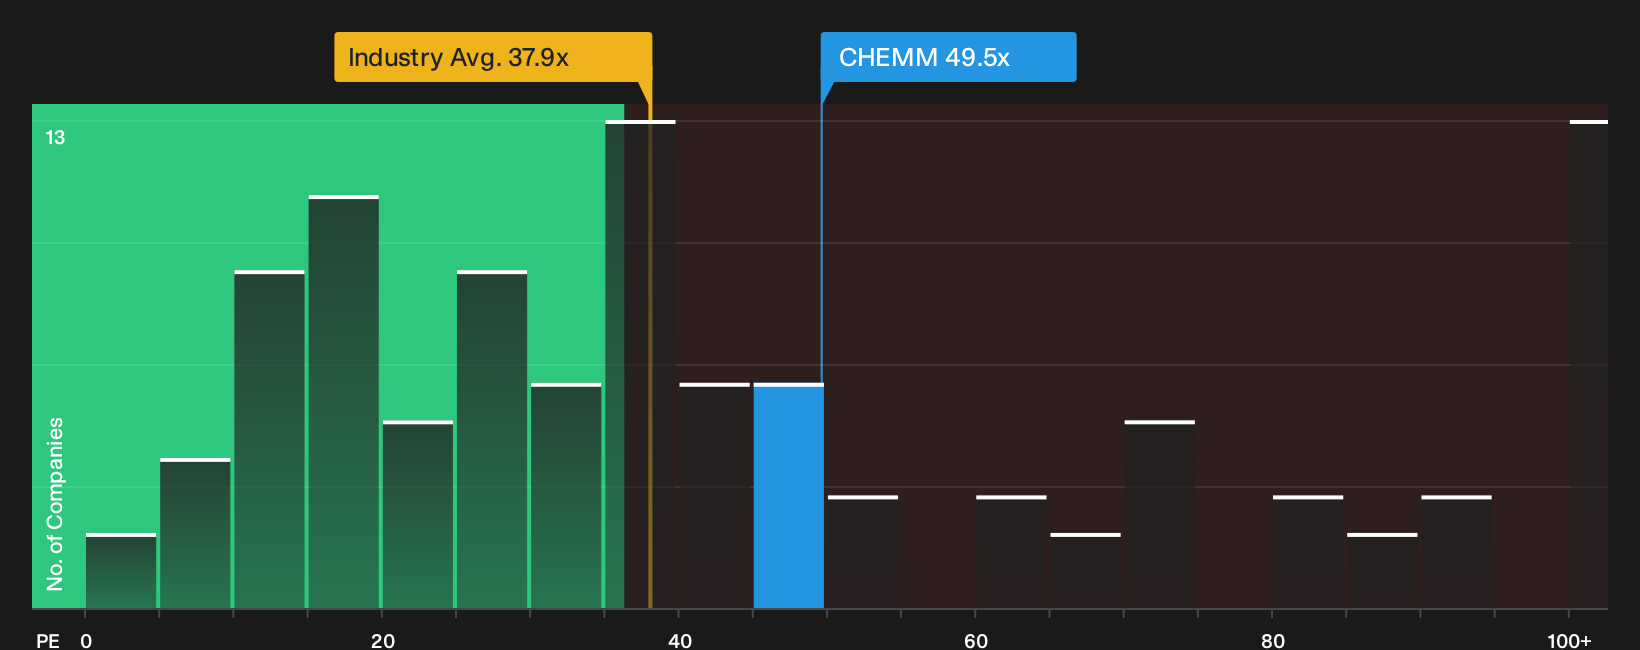
Task: Click the '13' y-axis value
Action: [55, 138]
